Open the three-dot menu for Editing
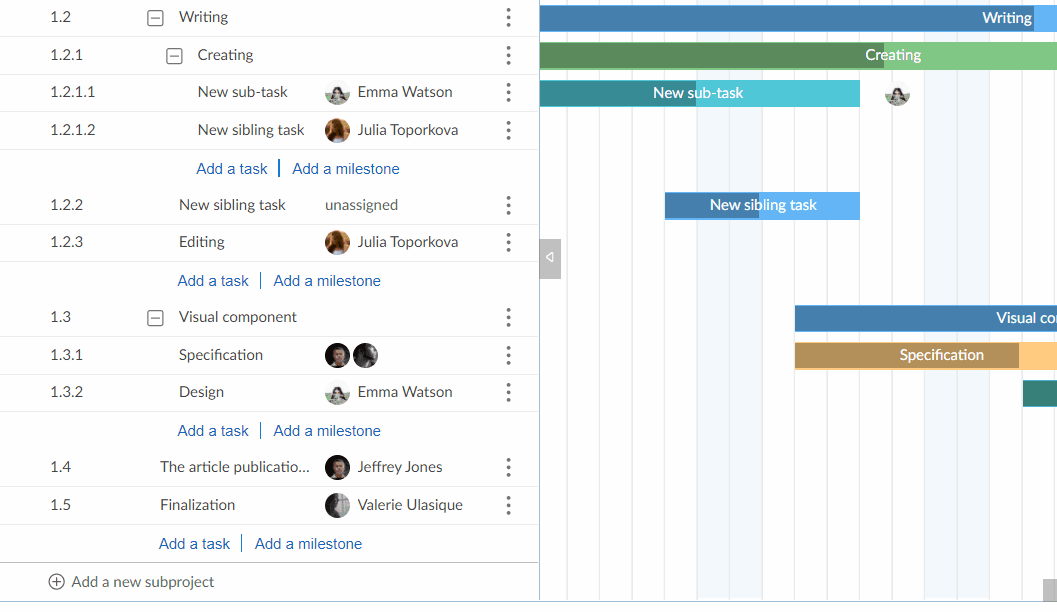Screen dimensions: 1057x612 (508, 242)
